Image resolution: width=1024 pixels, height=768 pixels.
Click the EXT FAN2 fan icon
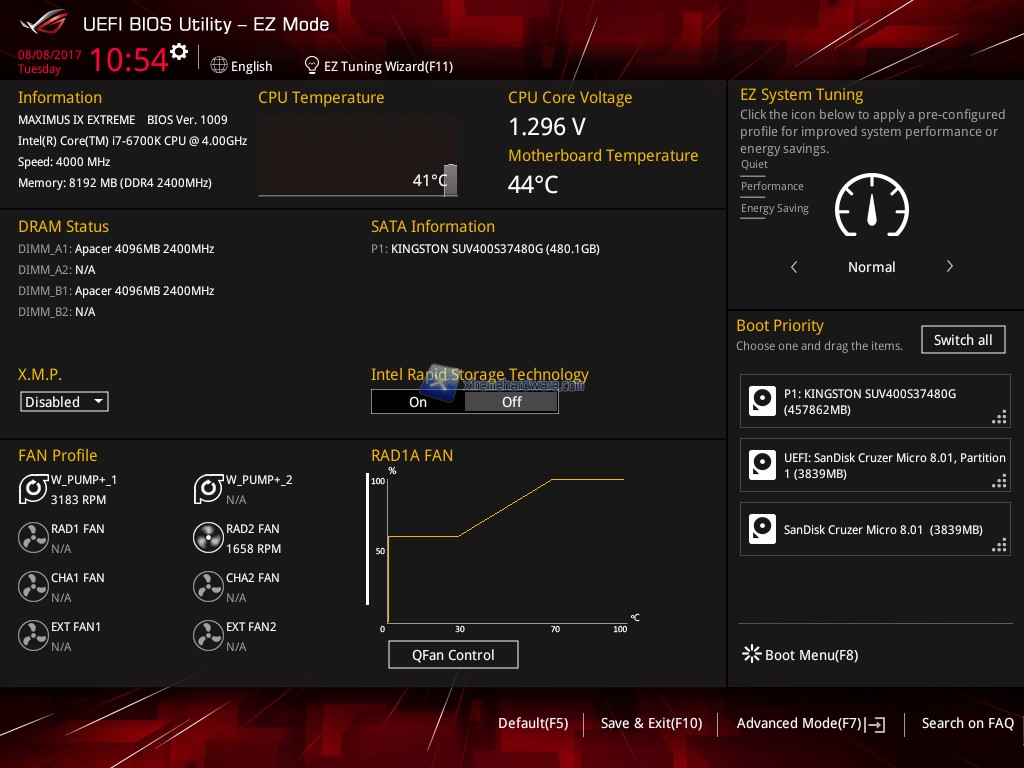(x=208, y=636)
